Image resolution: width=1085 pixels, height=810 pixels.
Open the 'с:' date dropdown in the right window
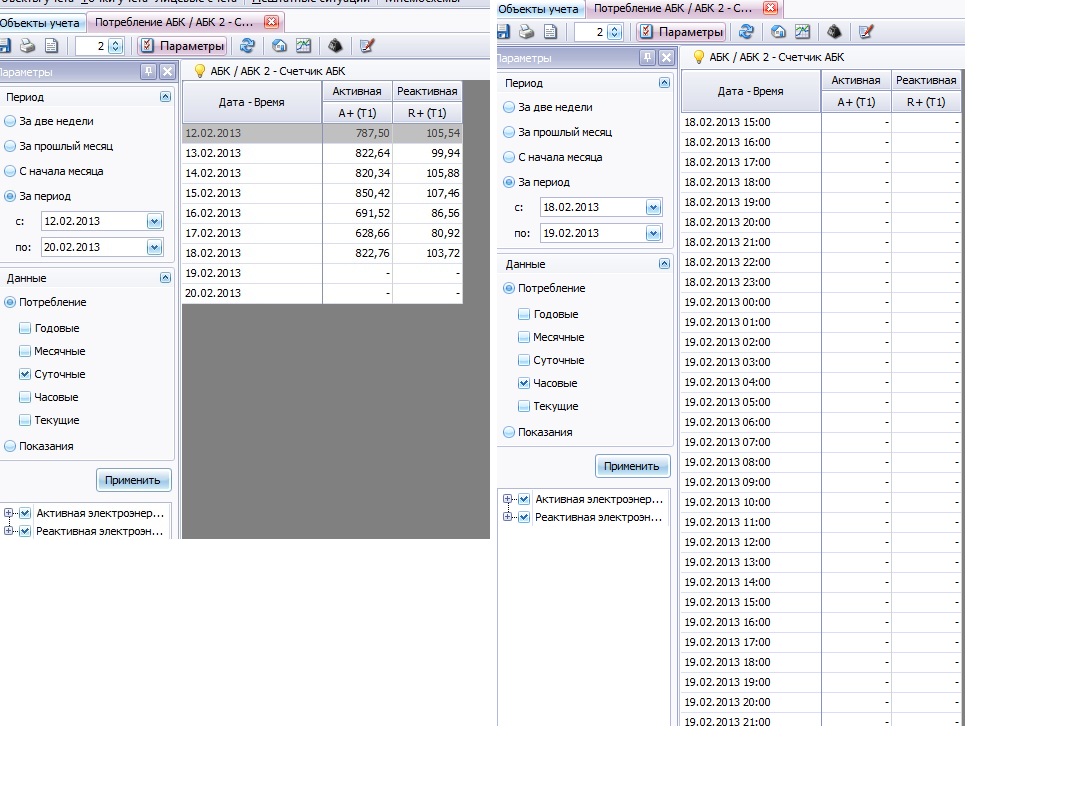653,207
